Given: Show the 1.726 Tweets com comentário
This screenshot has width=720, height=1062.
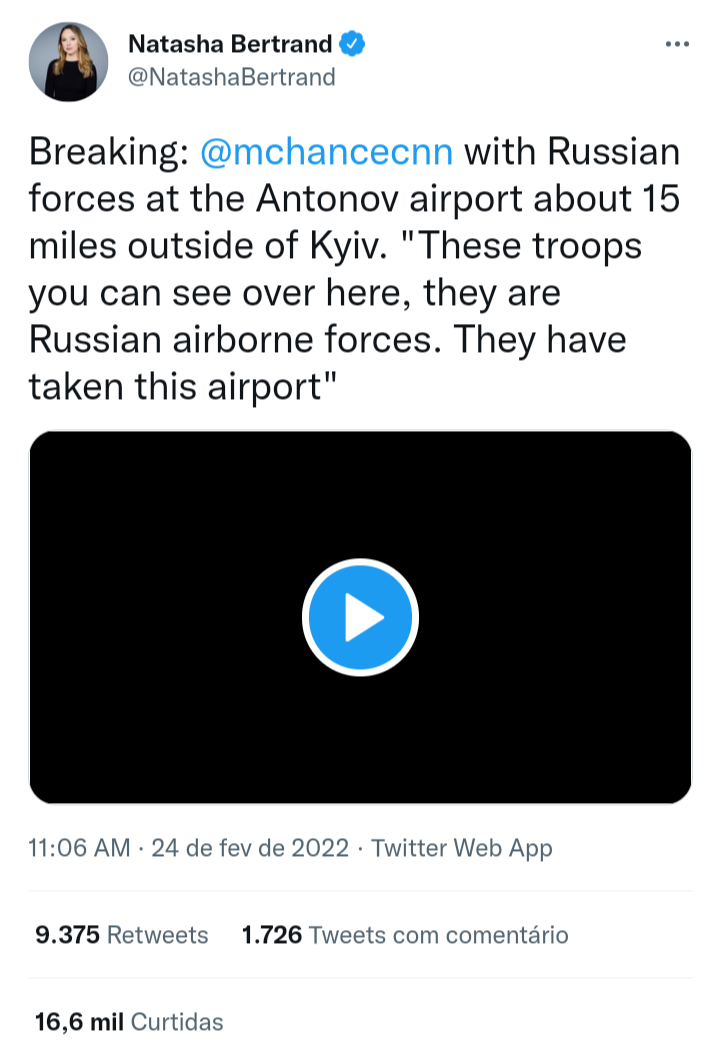Looking at the screenshot, I should (x=405, y=935).
